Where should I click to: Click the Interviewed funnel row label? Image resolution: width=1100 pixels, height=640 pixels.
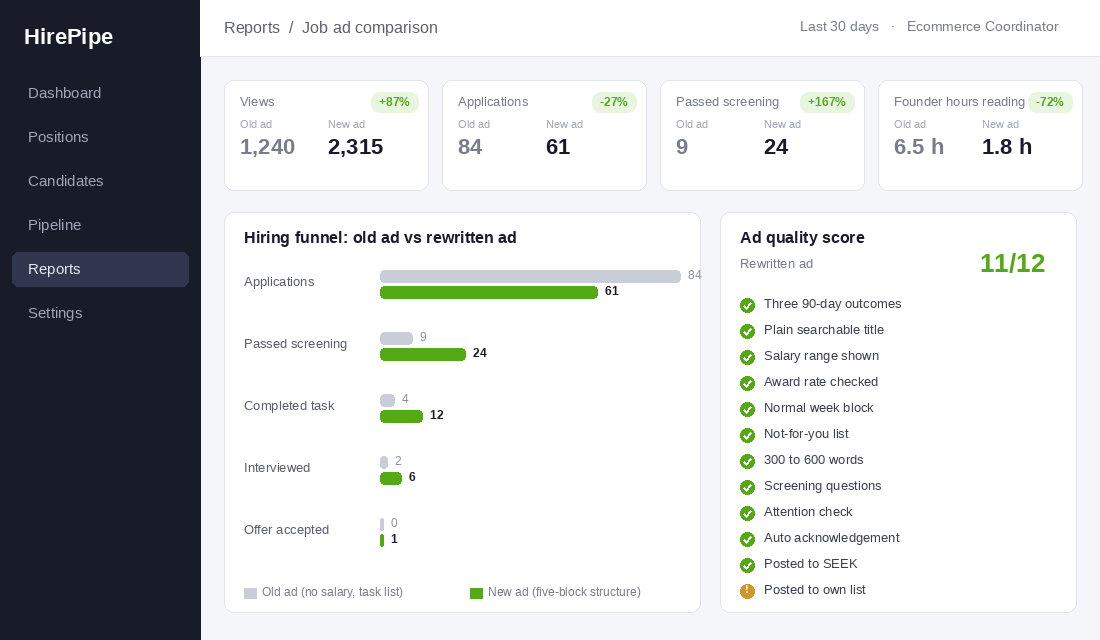[277, 468]
